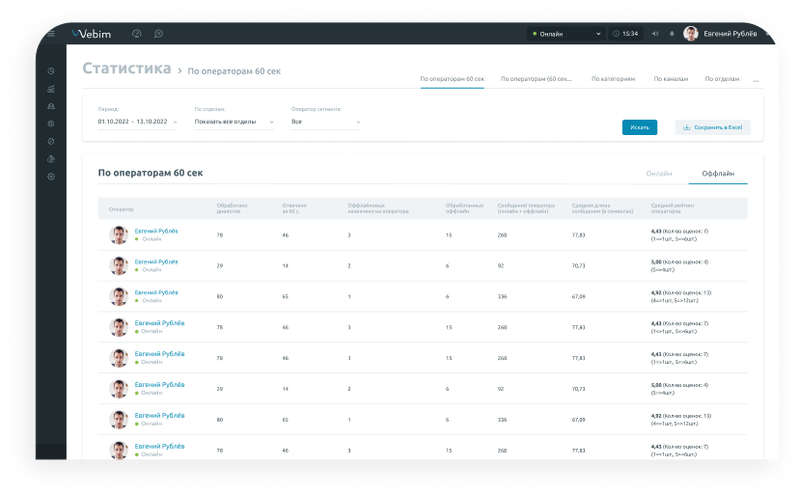Click the Обработано диалогов column header
Screen dimensions: 800x493
[x=232, y=208]
